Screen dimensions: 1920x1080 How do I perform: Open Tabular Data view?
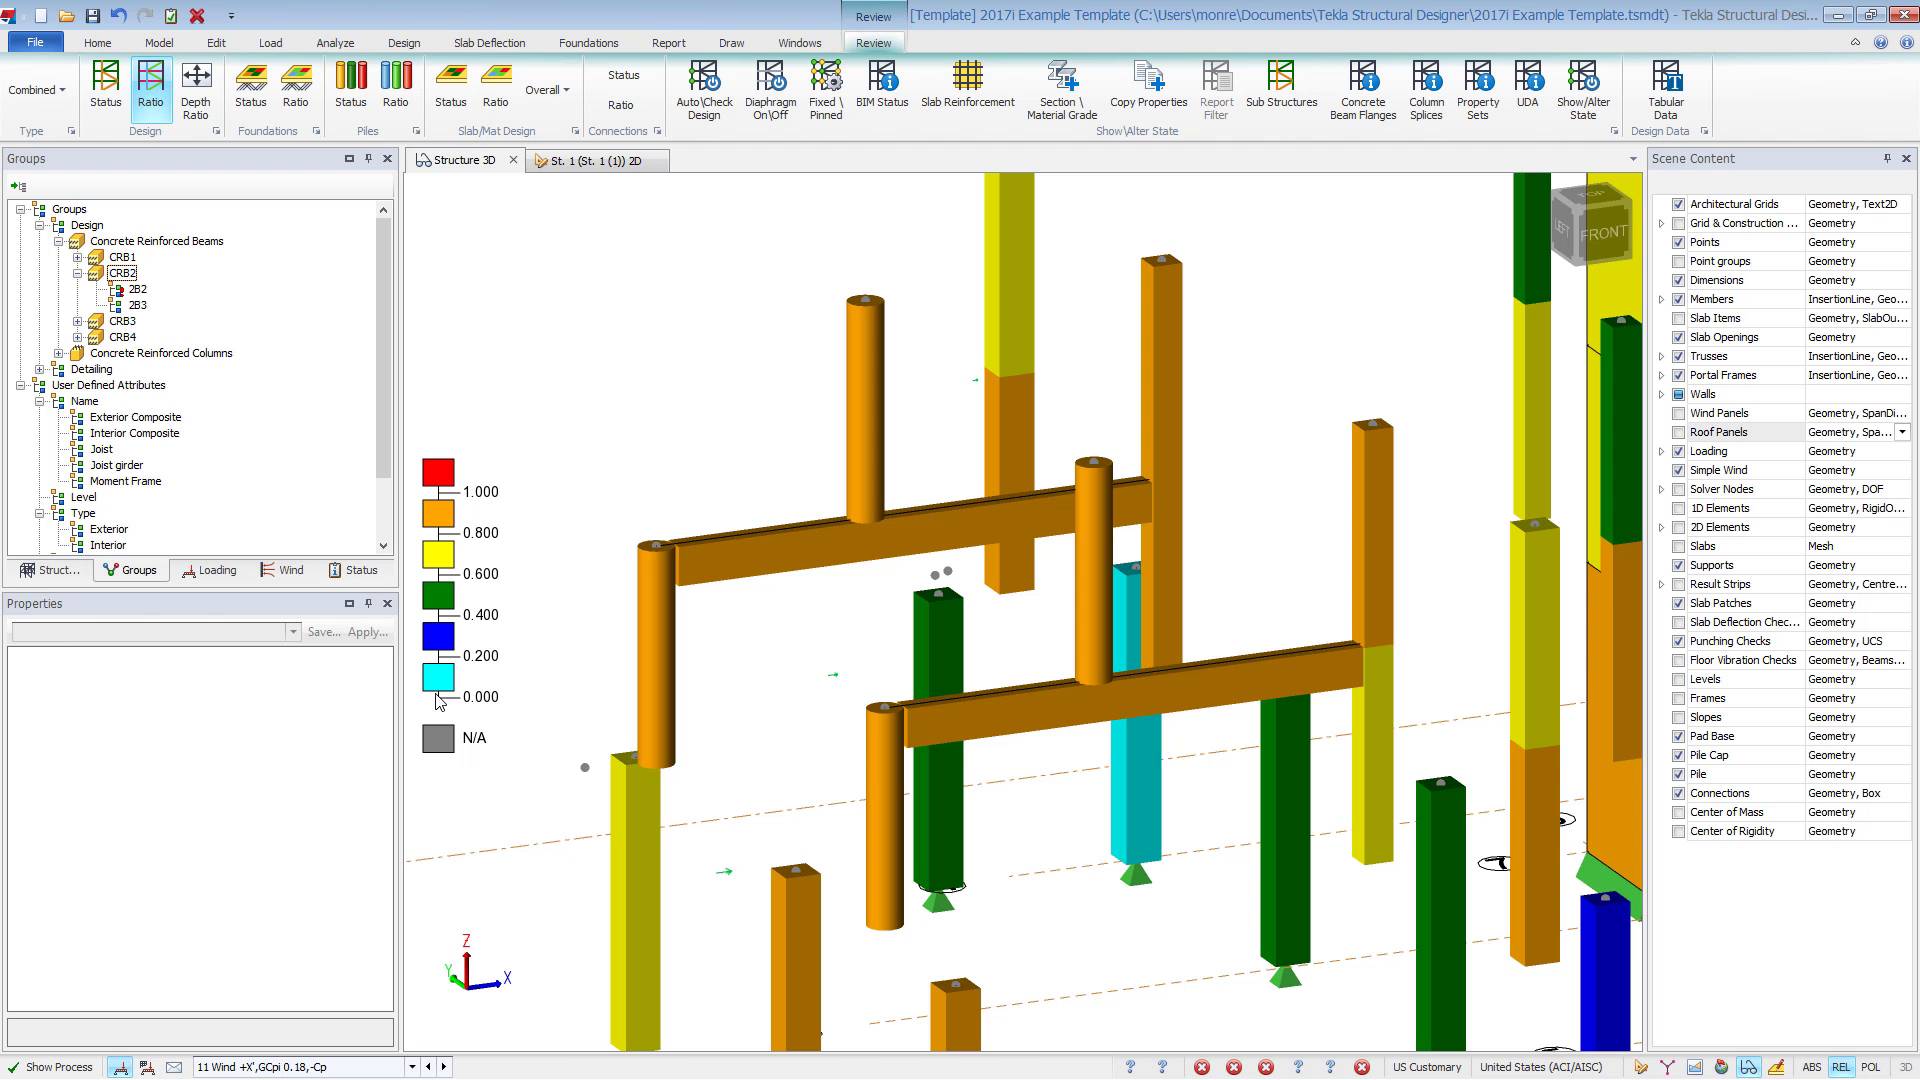coord(1665,90)
